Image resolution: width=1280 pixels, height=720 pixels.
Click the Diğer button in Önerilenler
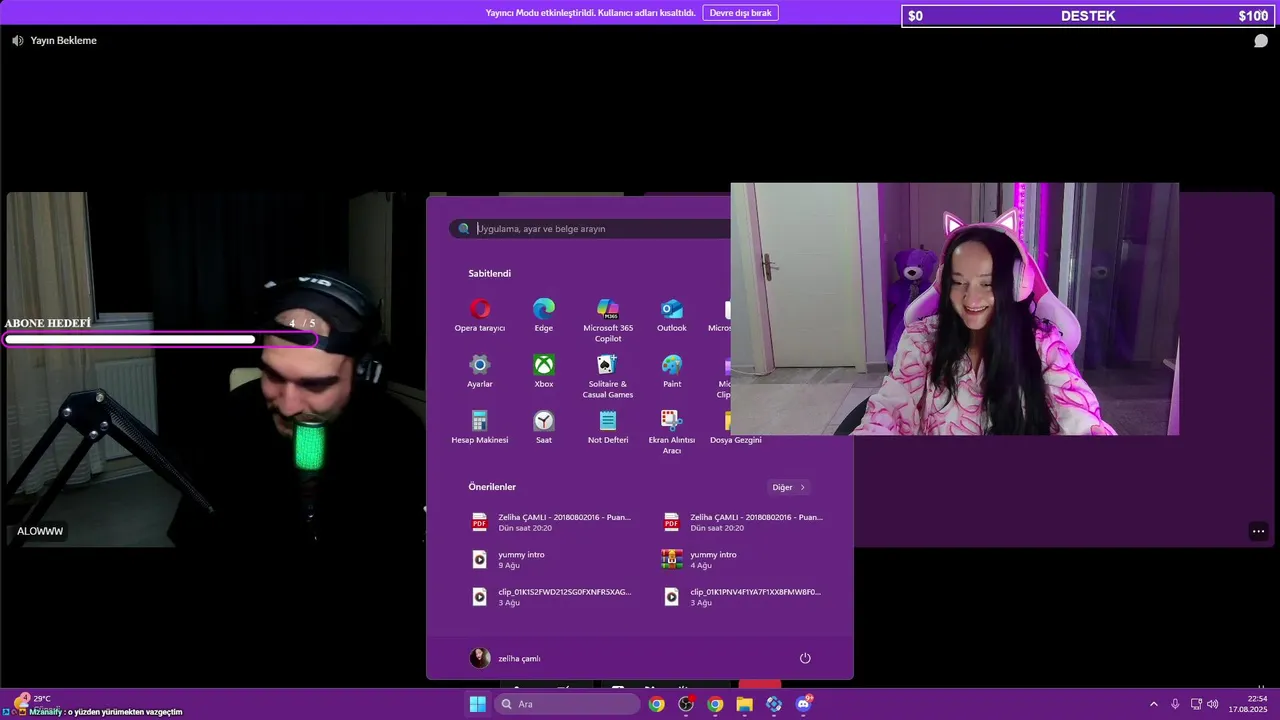pyautogui.click(x=789, y=487)
